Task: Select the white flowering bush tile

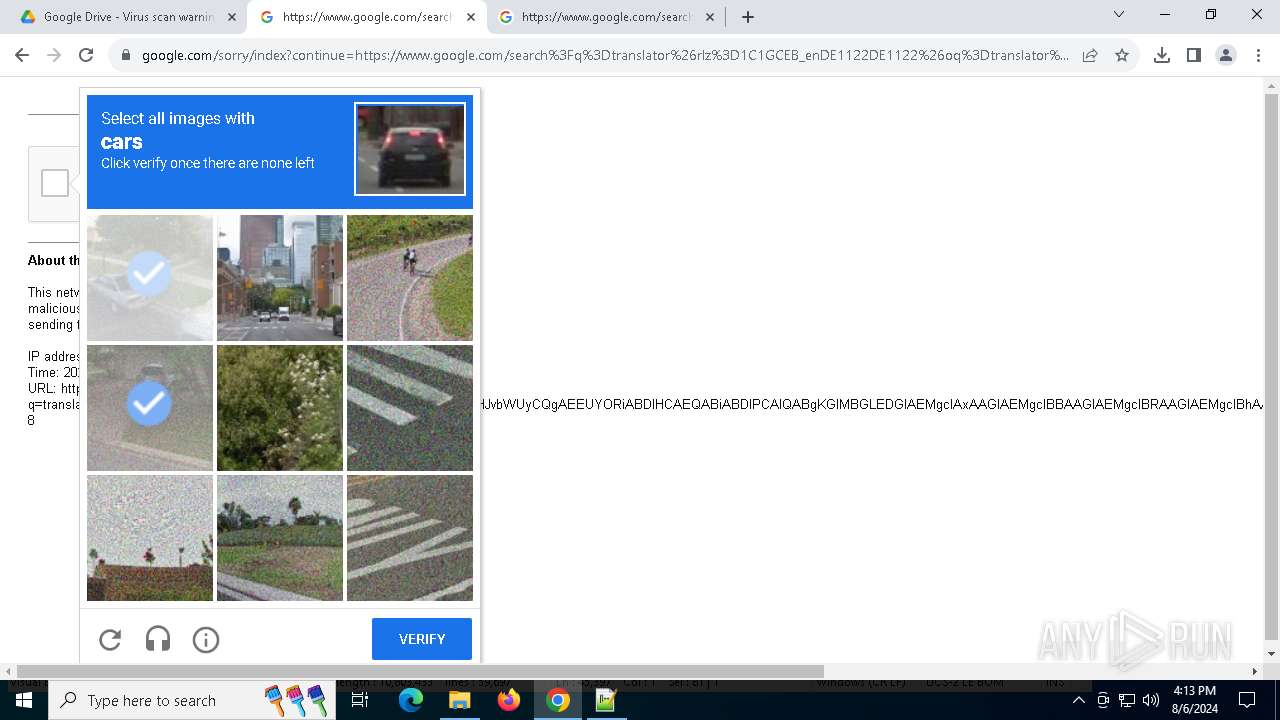Action: pyautogui.click(x=280, y=408)
